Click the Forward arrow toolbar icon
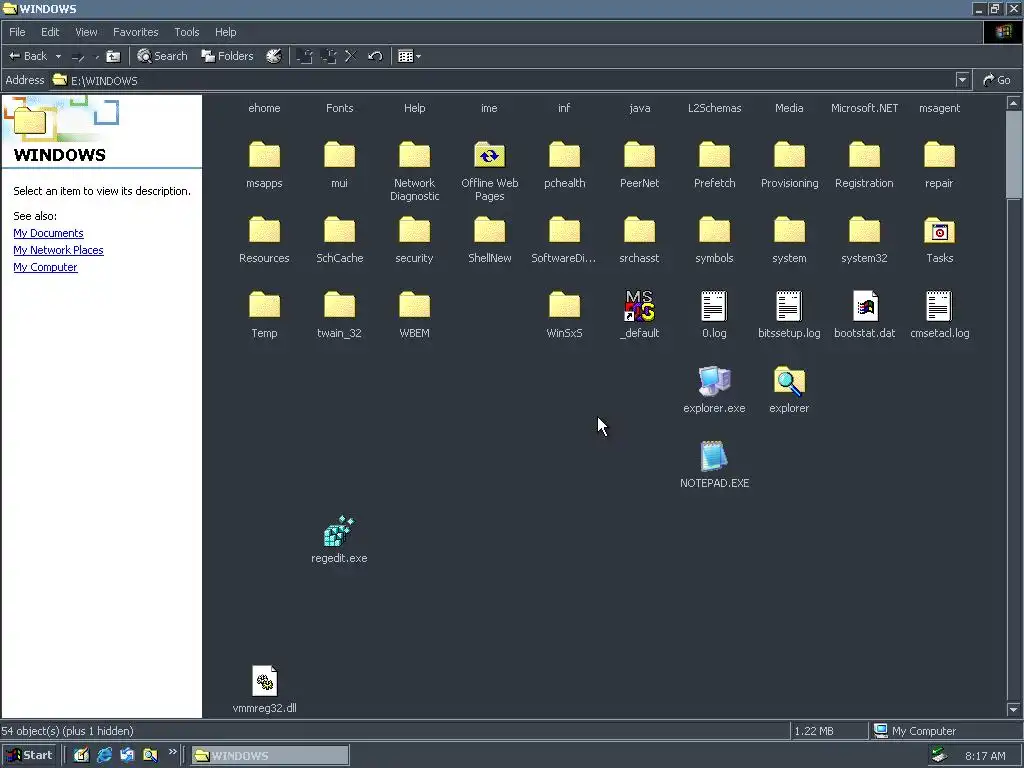1024x768 pixels. coord(78,57)
